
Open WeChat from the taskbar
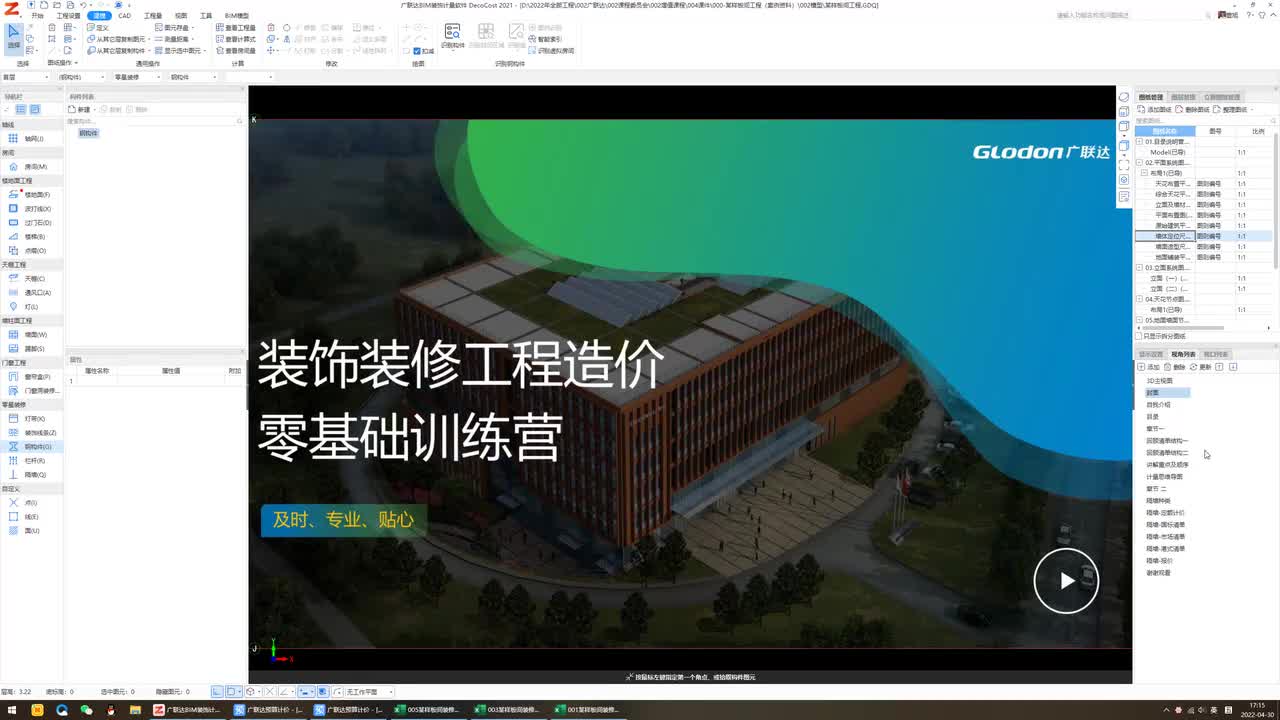[x=85, y=710]
